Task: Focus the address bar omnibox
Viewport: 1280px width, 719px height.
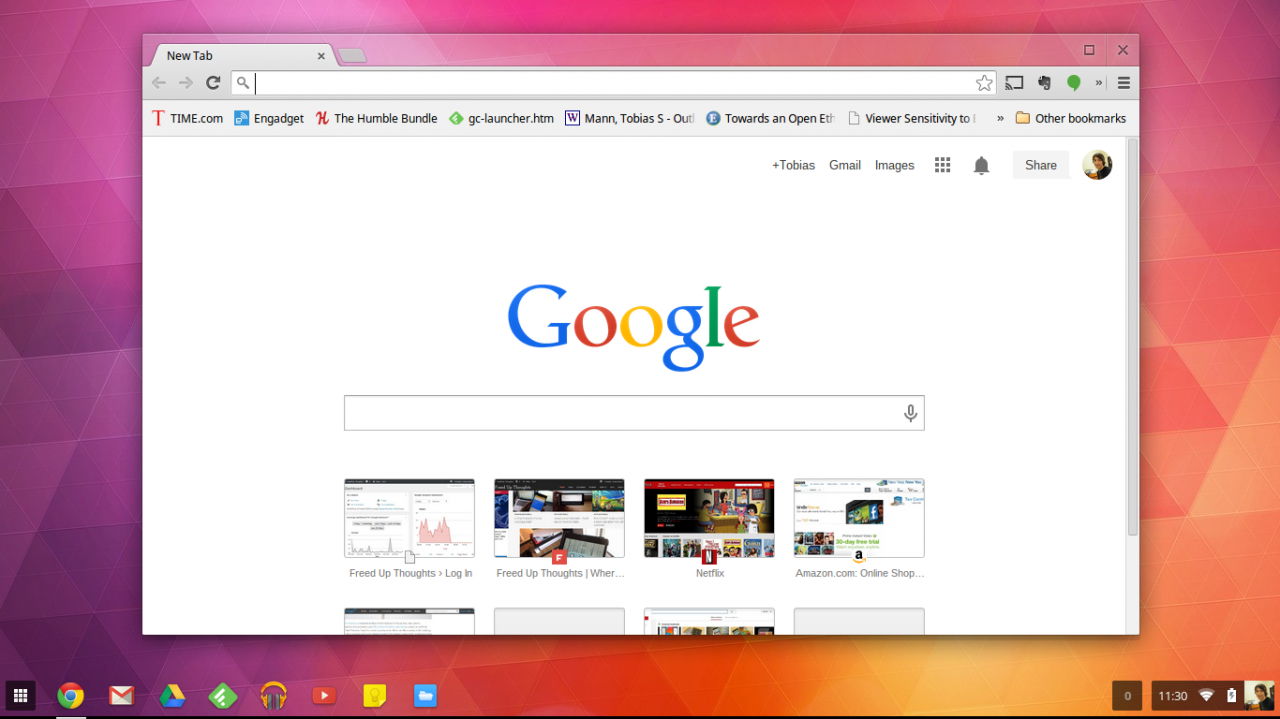Action: (x=613, y=83)
